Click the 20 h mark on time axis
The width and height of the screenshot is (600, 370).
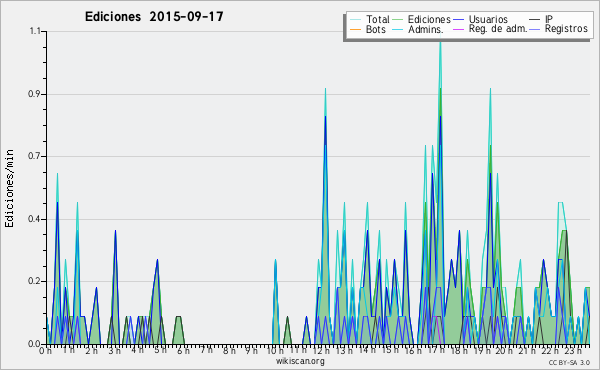(504, 350)
